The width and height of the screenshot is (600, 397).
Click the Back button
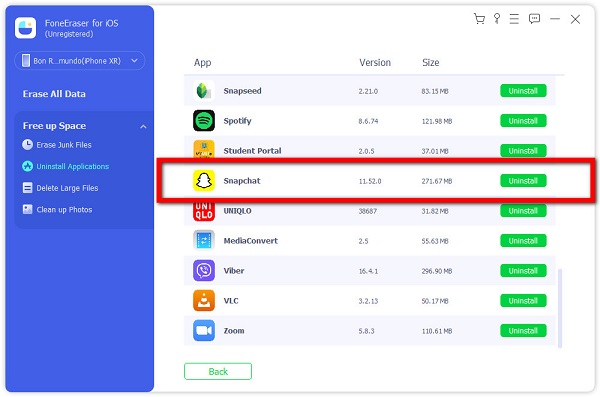pyautogui.click(x=218, y=371)
